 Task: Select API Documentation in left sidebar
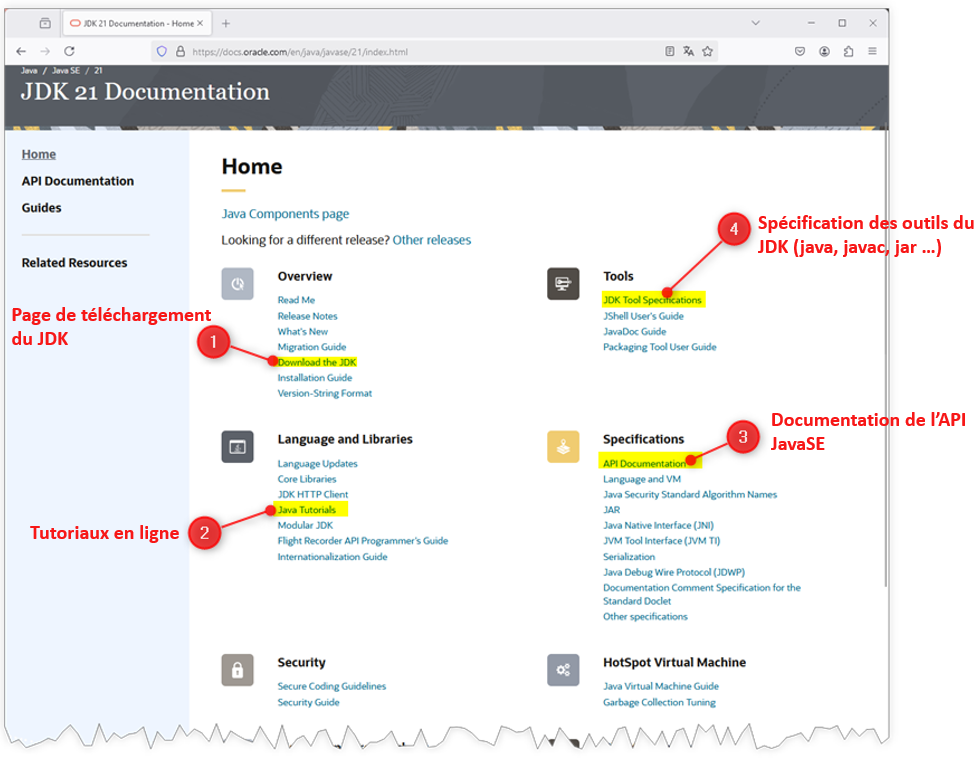(x=77, y=181)
